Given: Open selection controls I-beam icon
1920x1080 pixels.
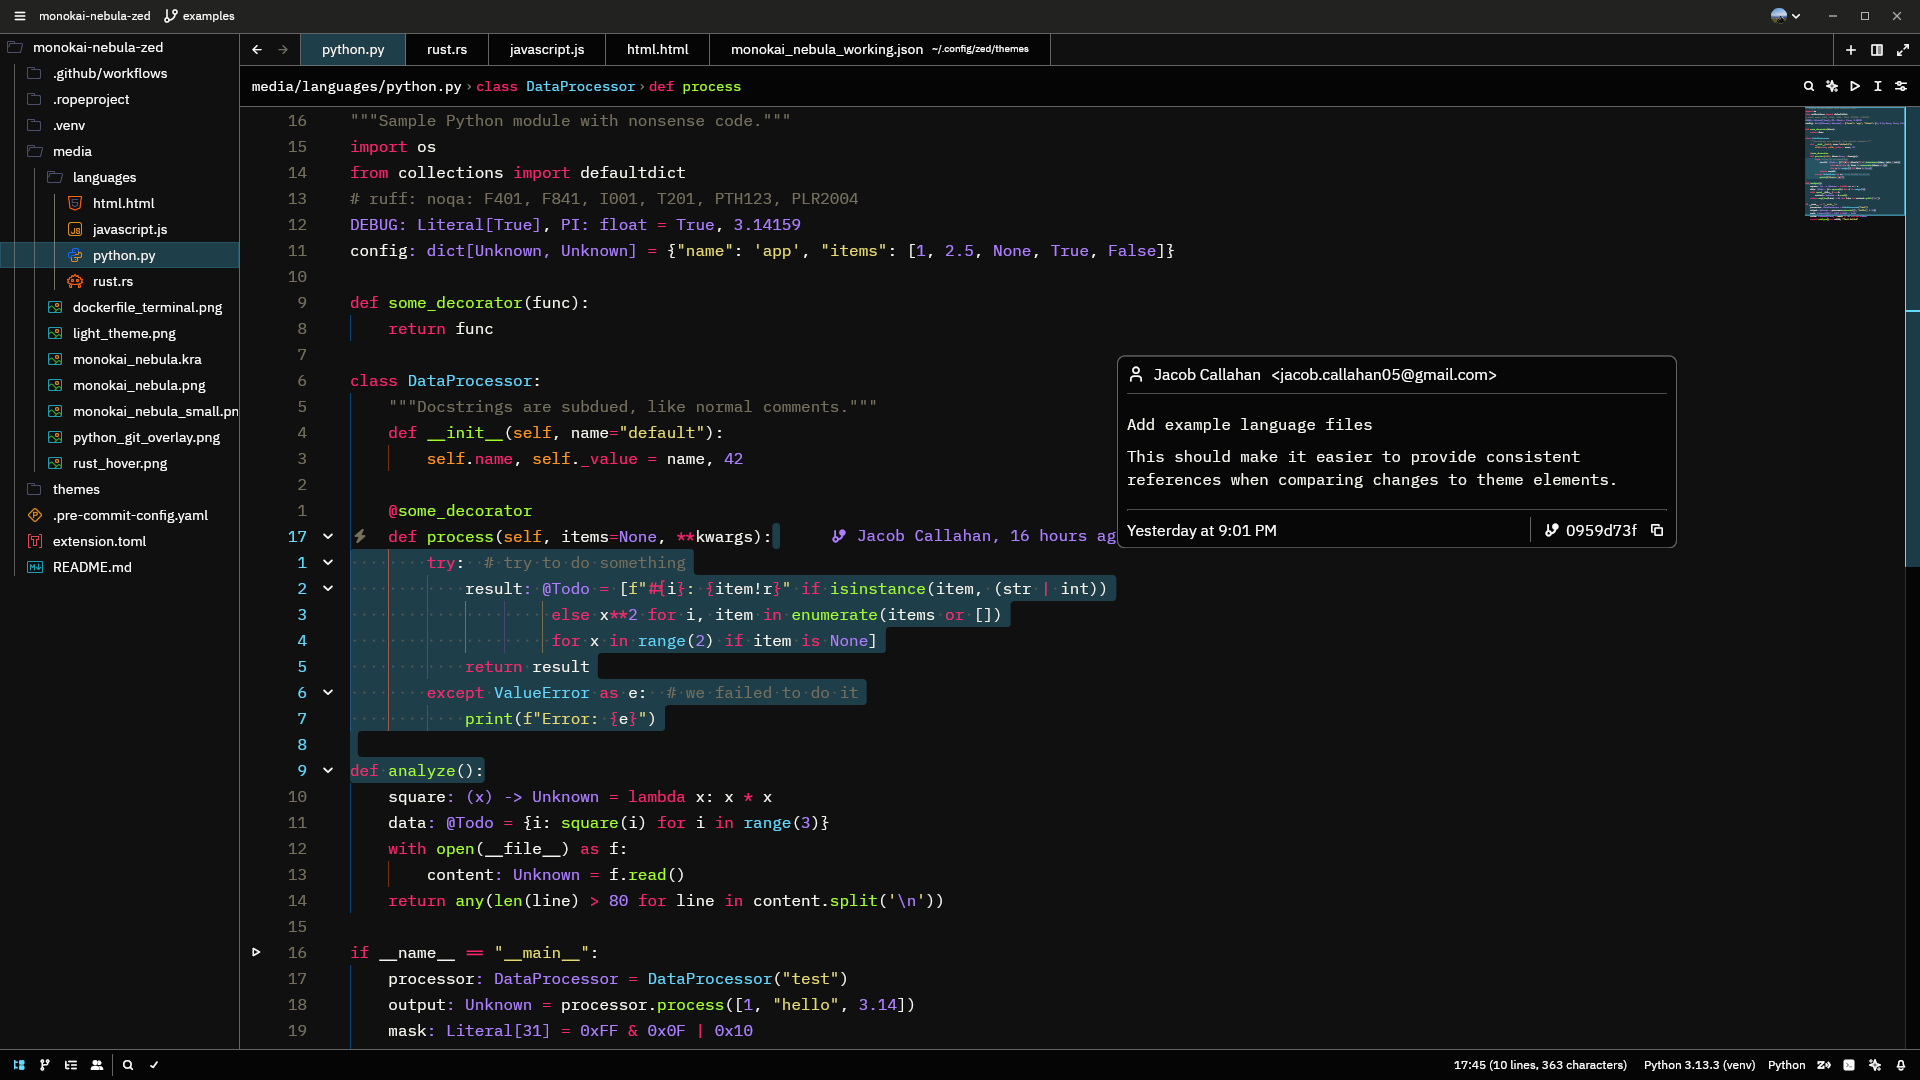Looking at the screenshot, I should (x=1878, y=87).
